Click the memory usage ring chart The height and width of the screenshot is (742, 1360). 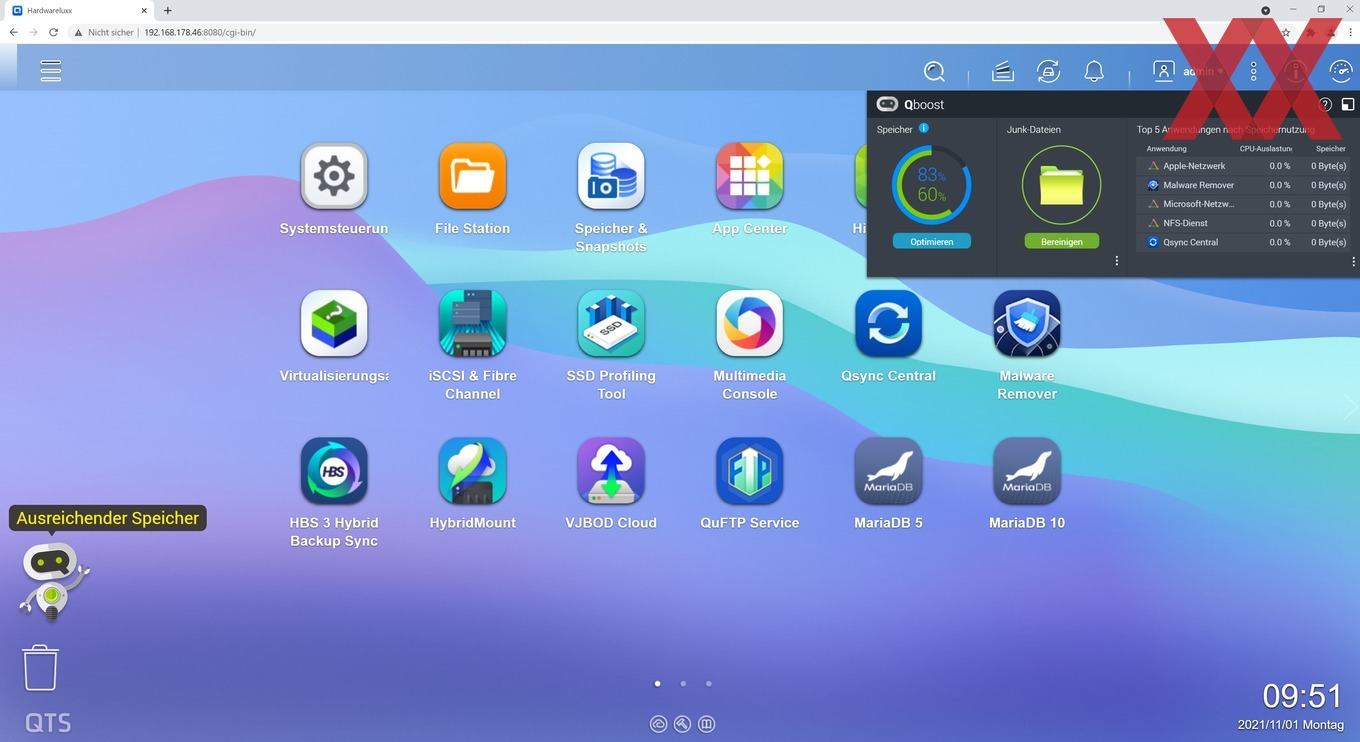[931, 185]
